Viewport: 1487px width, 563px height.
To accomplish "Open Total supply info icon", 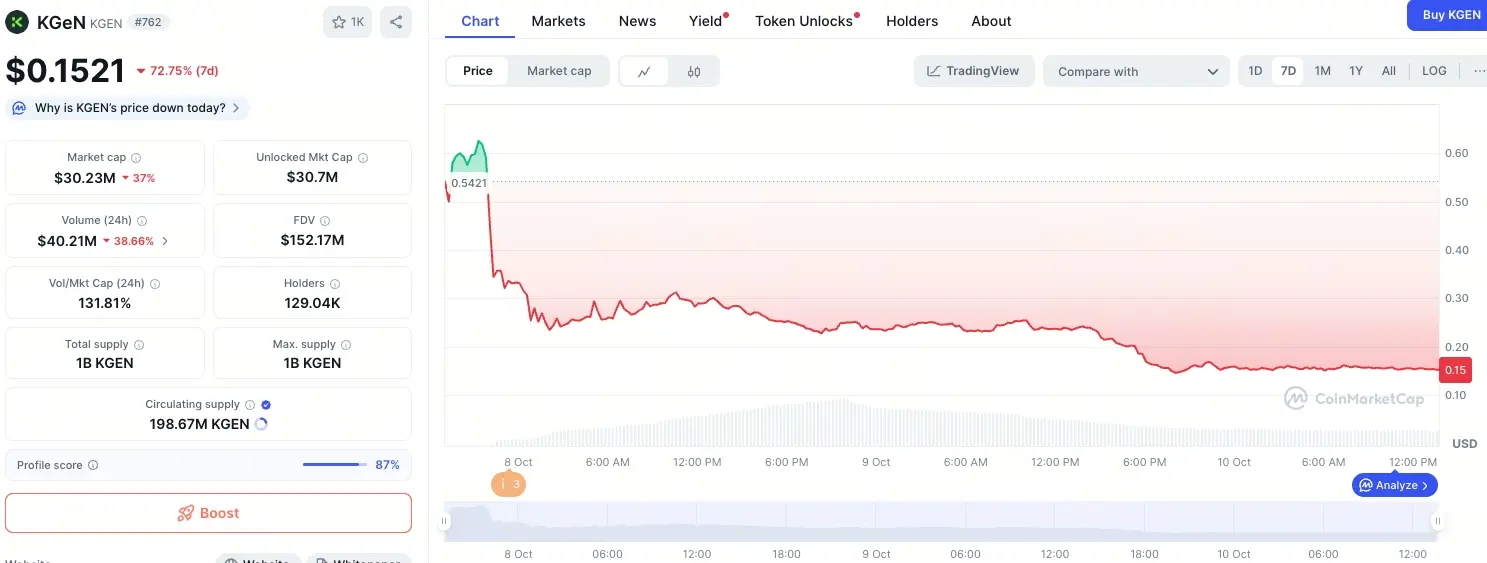I will tap(139, 345).
